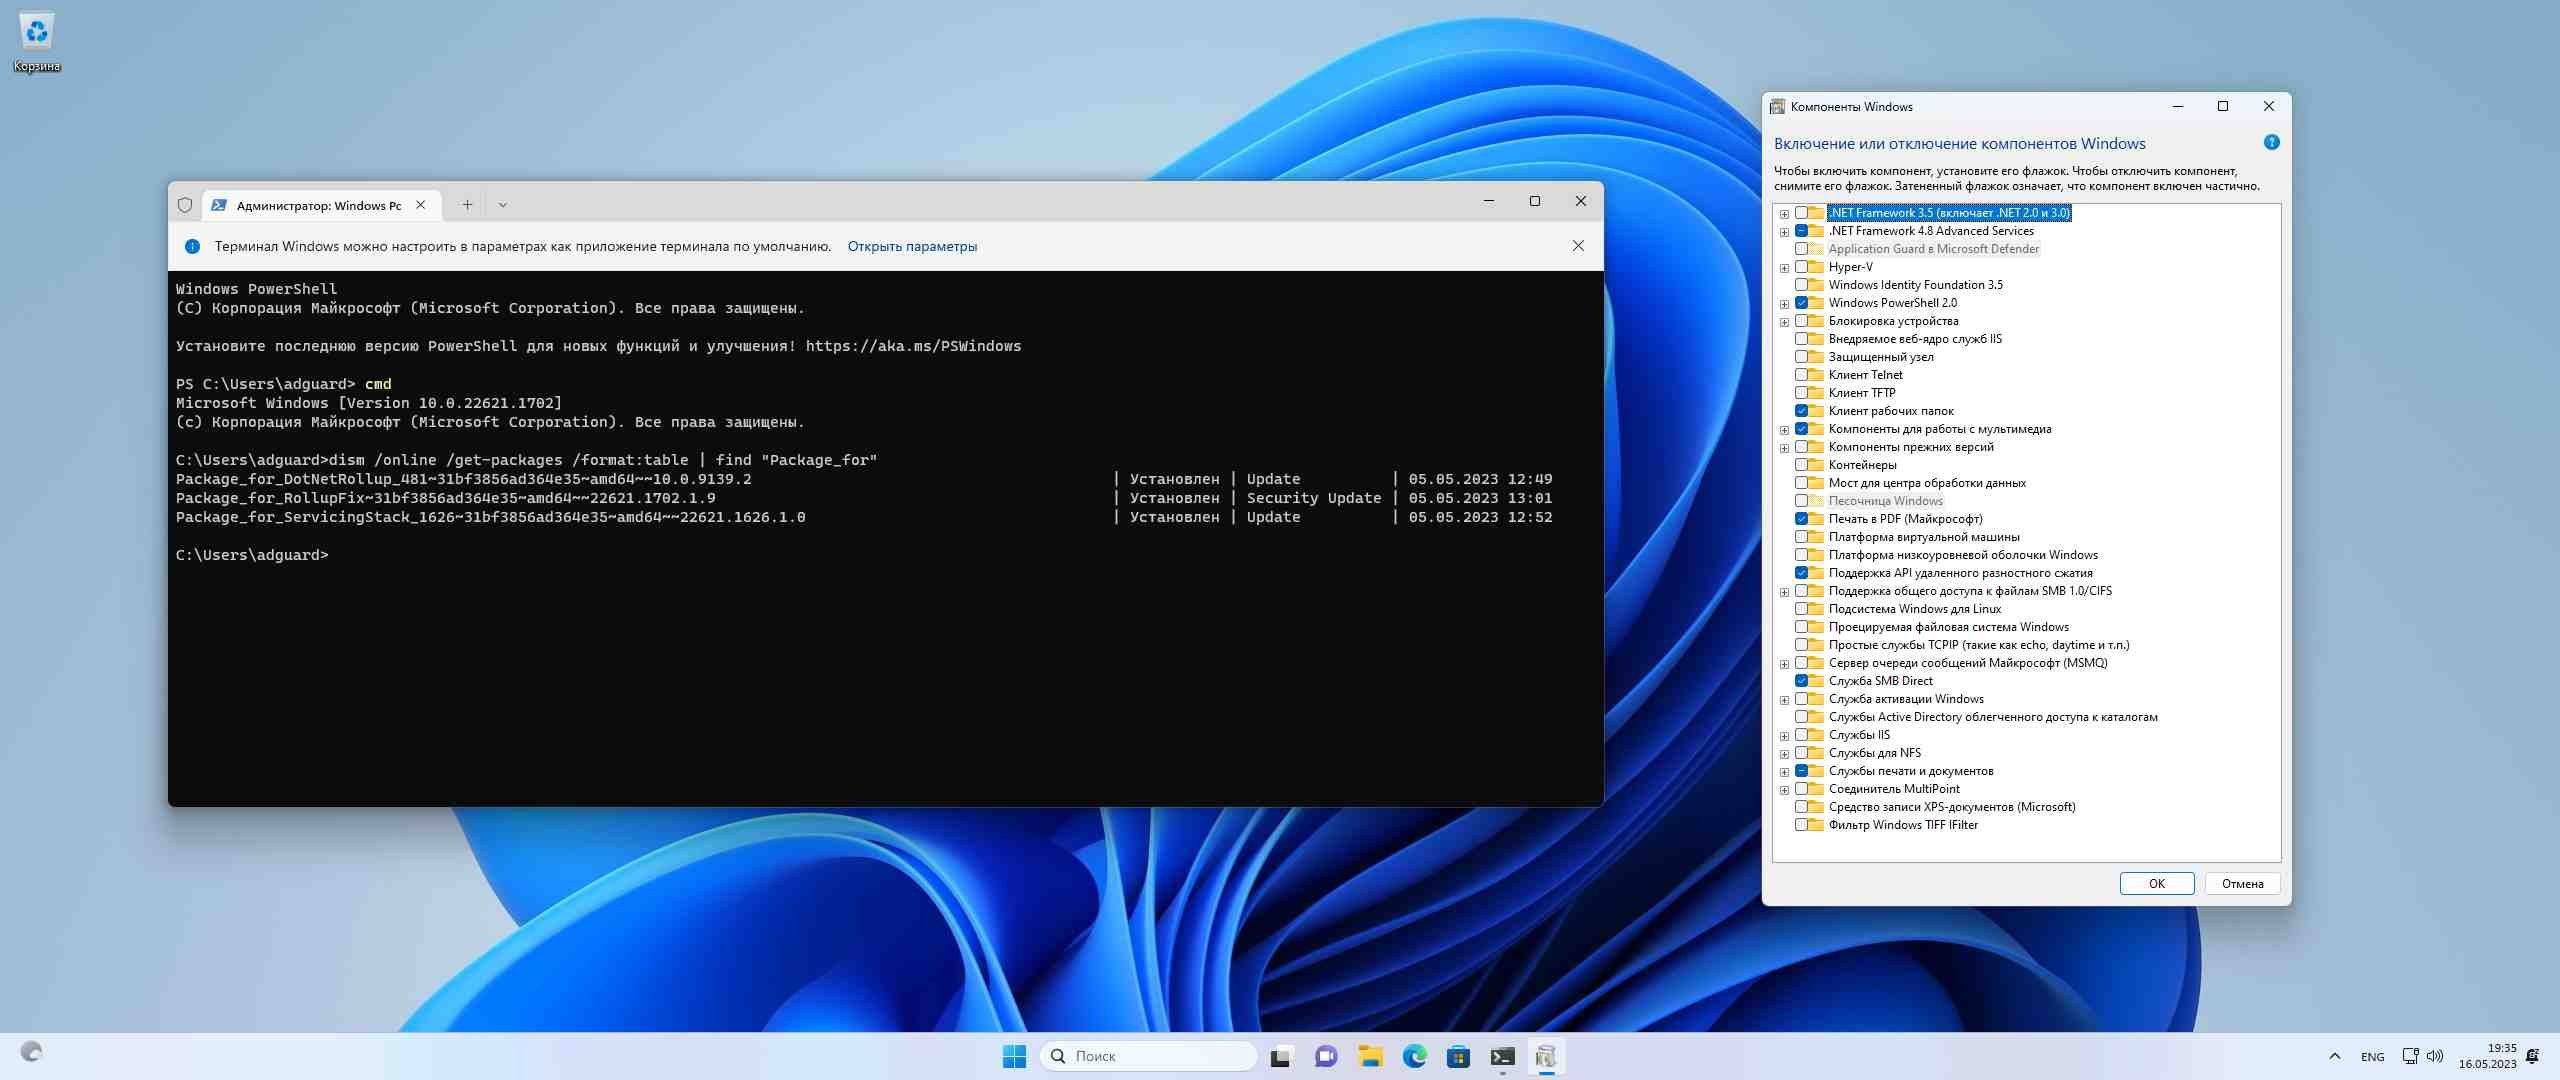Click OK button to apply changes
Screen dimensions: 2560x1080
(x=2155, y=883)
